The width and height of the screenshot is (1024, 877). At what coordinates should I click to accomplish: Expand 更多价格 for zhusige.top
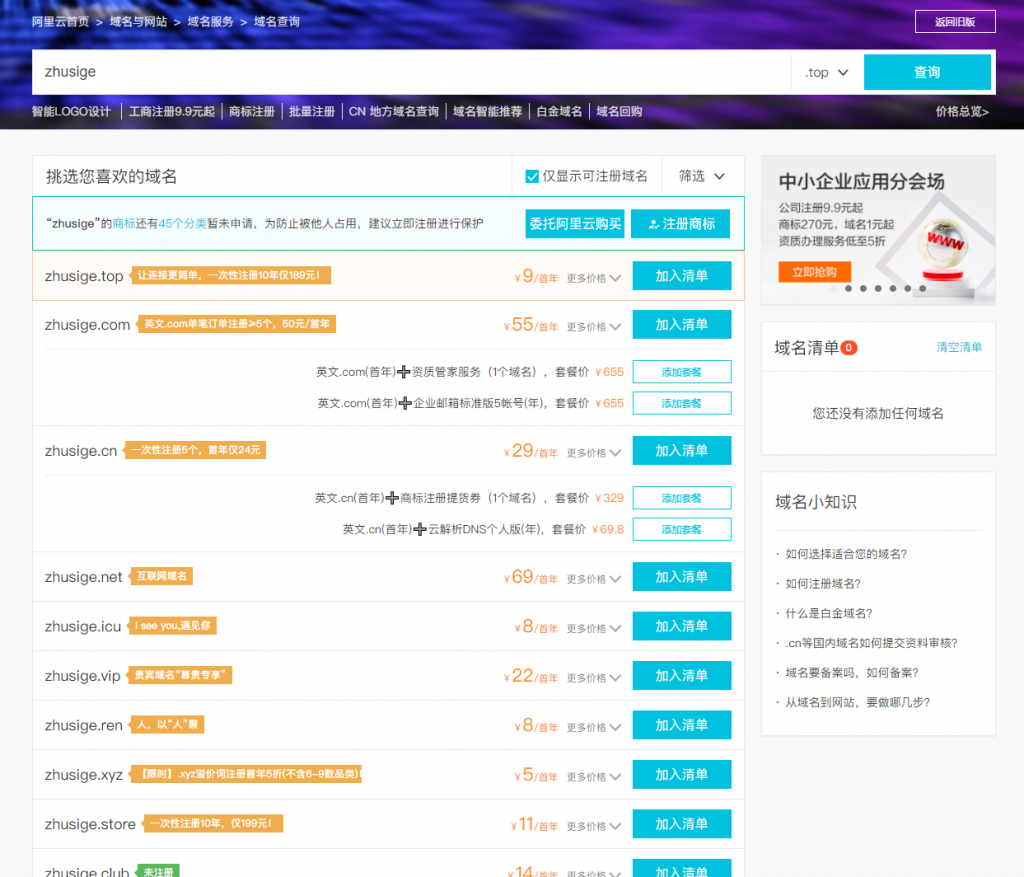pyautogui.click(x=594, y=278)
